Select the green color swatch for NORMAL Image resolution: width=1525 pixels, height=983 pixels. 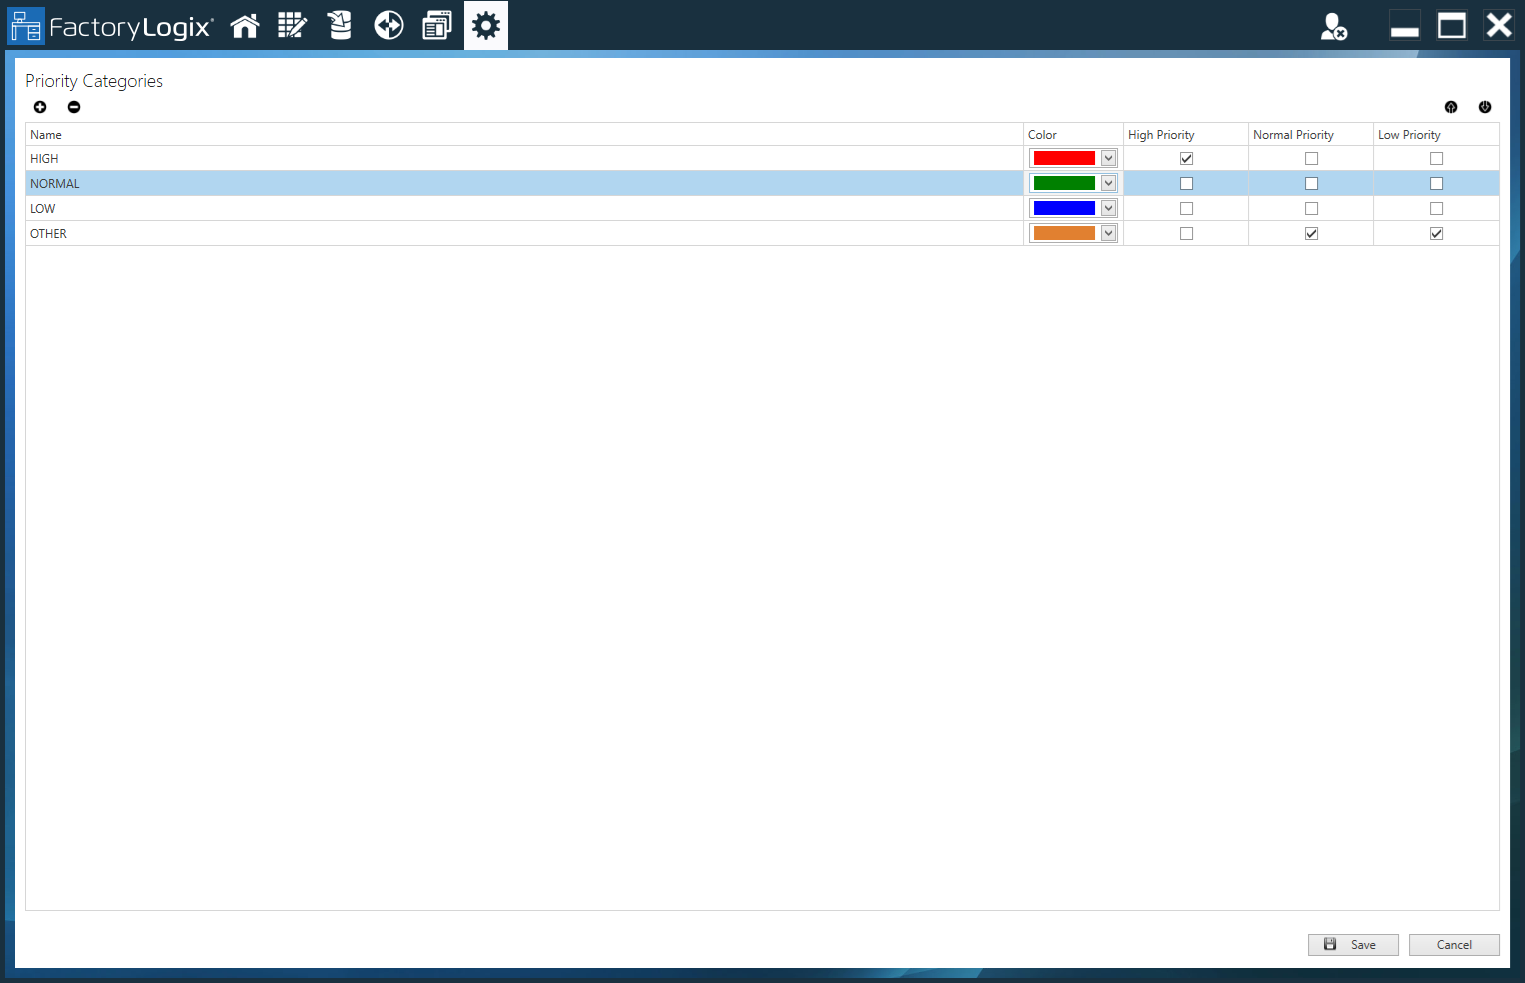click(1065, 183)
